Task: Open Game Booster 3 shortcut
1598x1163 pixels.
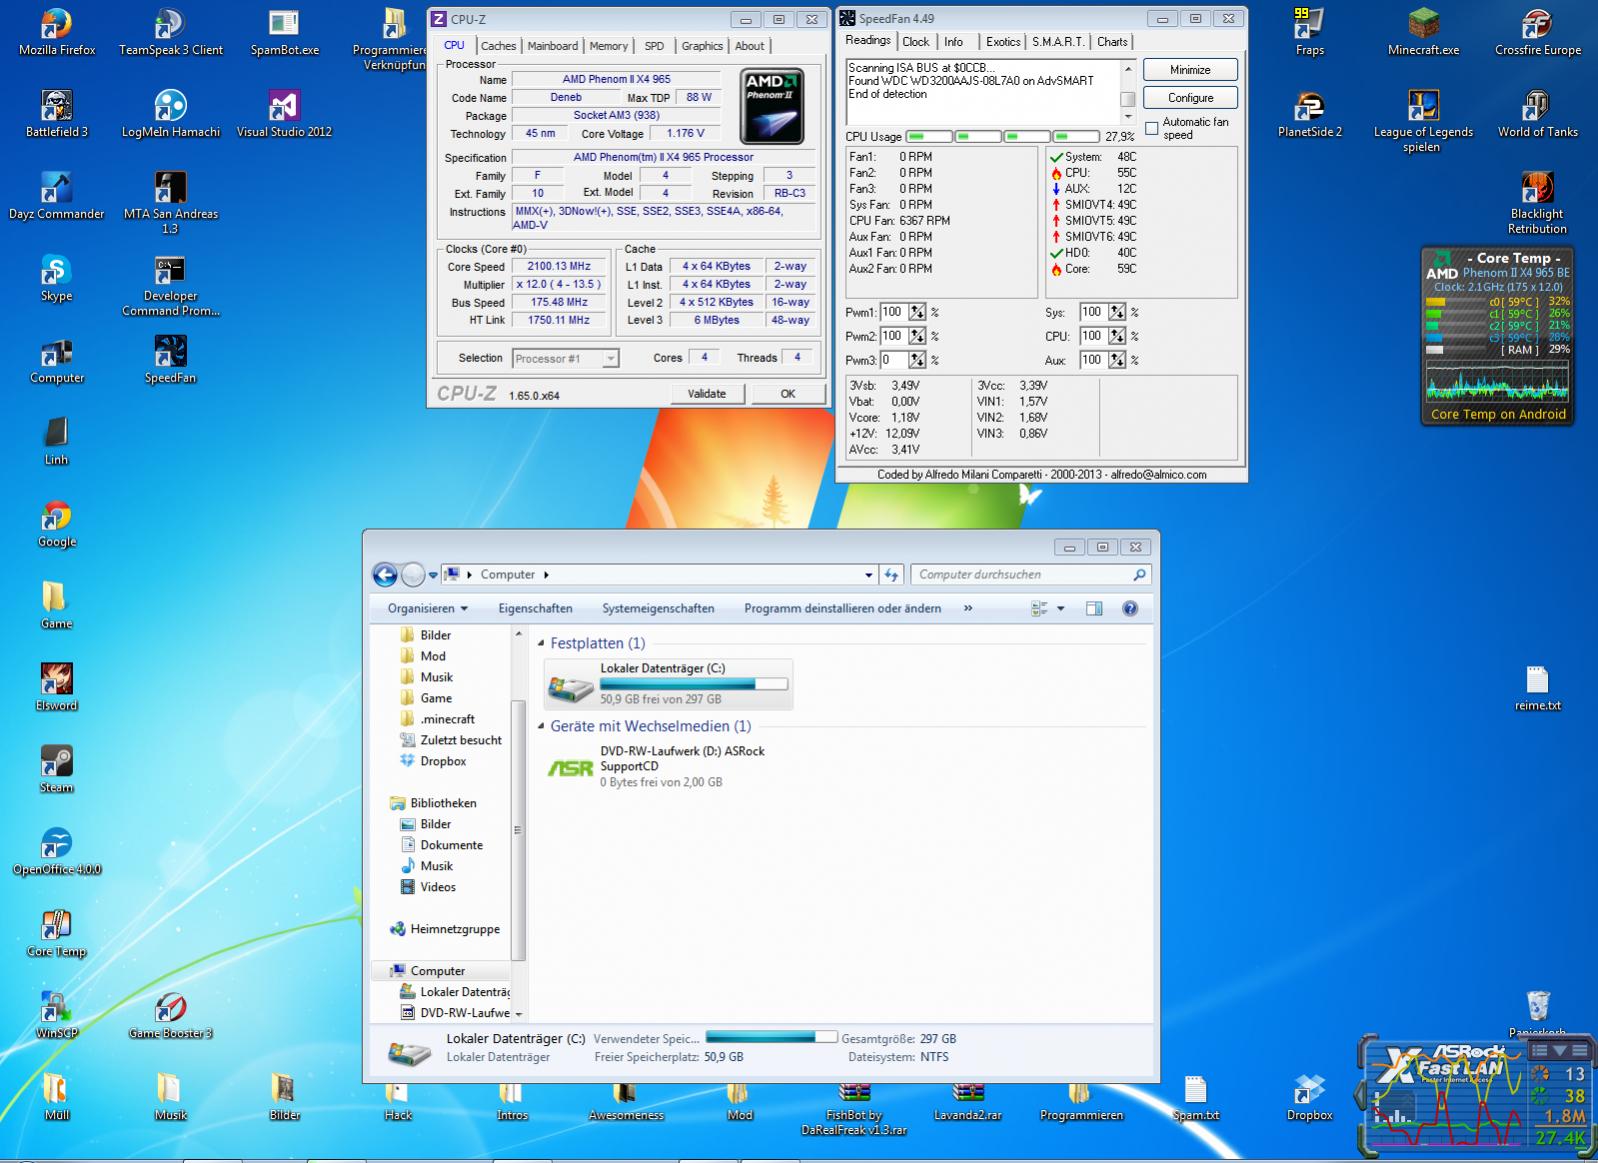Action: [x=171, y=1016]
